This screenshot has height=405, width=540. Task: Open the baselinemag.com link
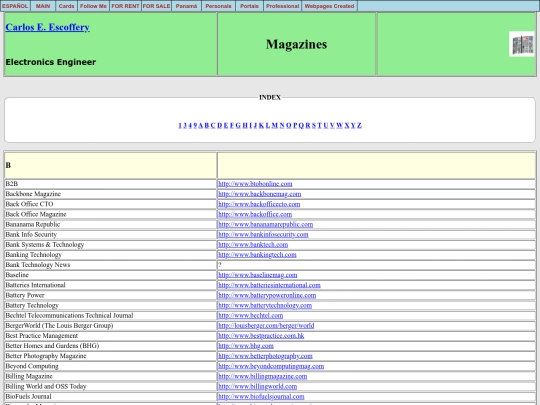point(258,275)
